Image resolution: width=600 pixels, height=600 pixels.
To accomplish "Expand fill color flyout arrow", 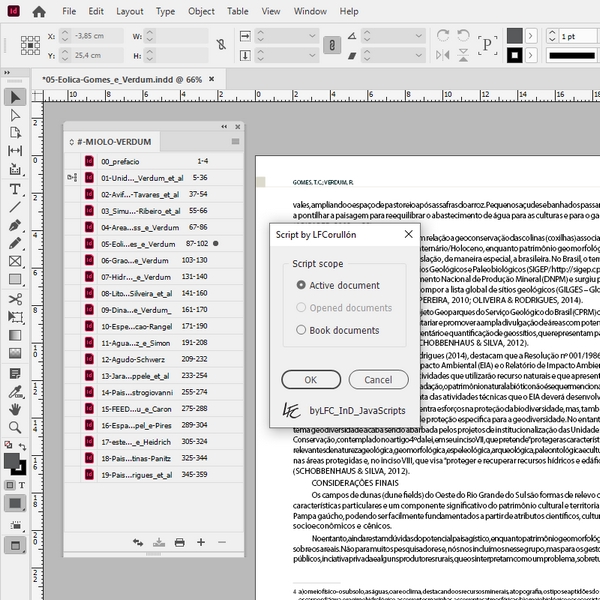I will 531,36.
